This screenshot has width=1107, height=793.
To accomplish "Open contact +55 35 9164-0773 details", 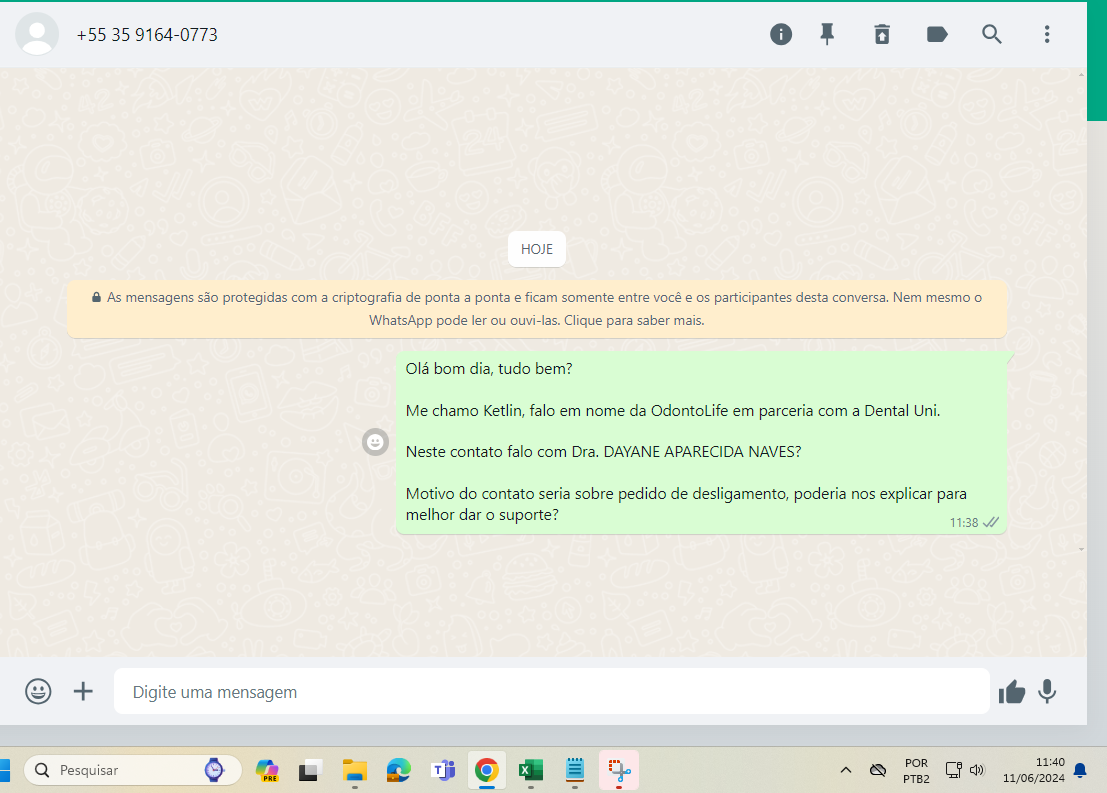I will [x=147, y=35].
